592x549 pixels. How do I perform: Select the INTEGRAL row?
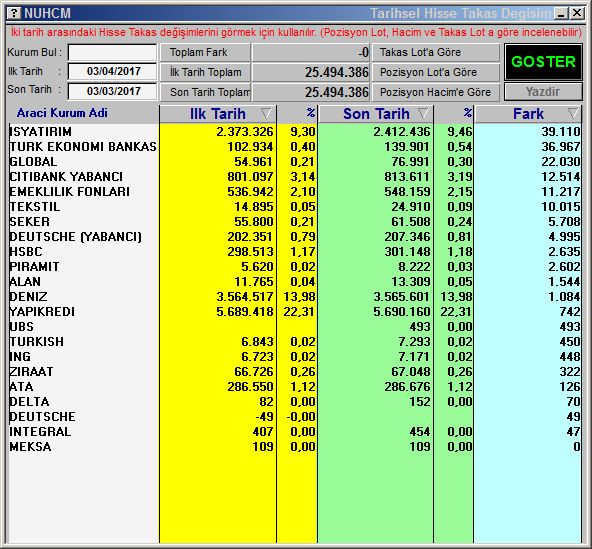click(295, 432)
